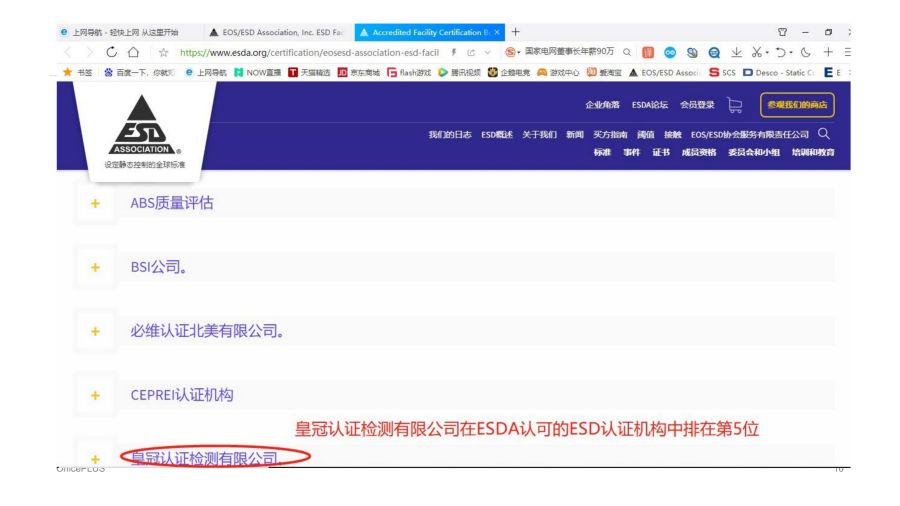This screenshot has width=900, height=506.
Task: Open the 会员登录 link
Action: click(x=697, y=104)
